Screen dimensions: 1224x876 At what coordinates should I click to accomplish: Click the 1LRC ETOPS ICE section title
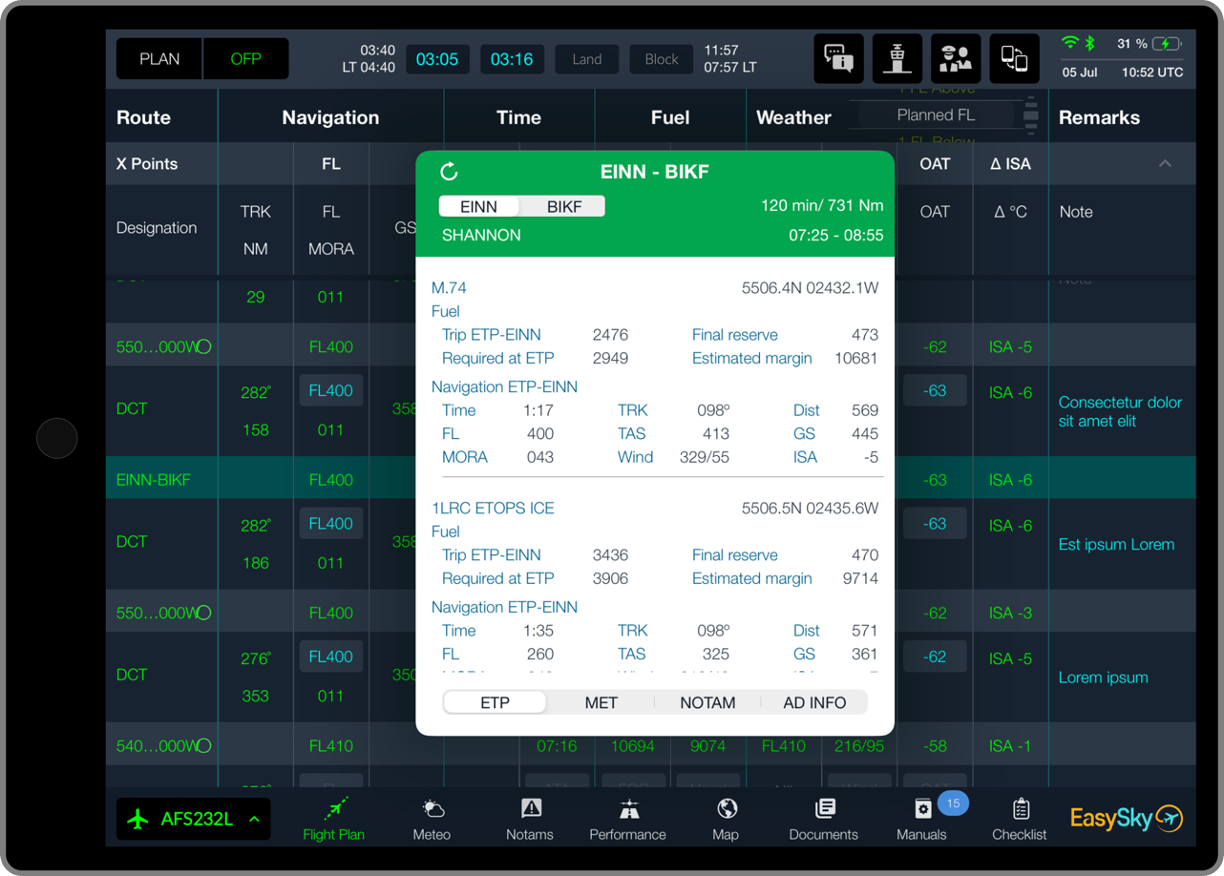493,508
